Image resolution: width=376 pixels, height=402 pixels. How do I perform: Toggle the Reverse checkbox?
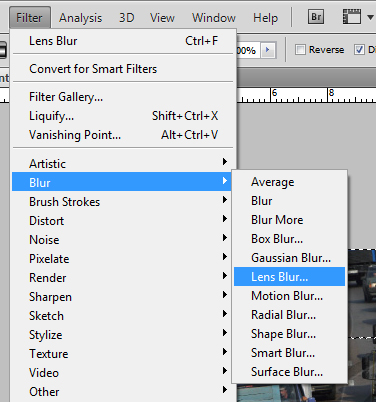tap(300, 50)
